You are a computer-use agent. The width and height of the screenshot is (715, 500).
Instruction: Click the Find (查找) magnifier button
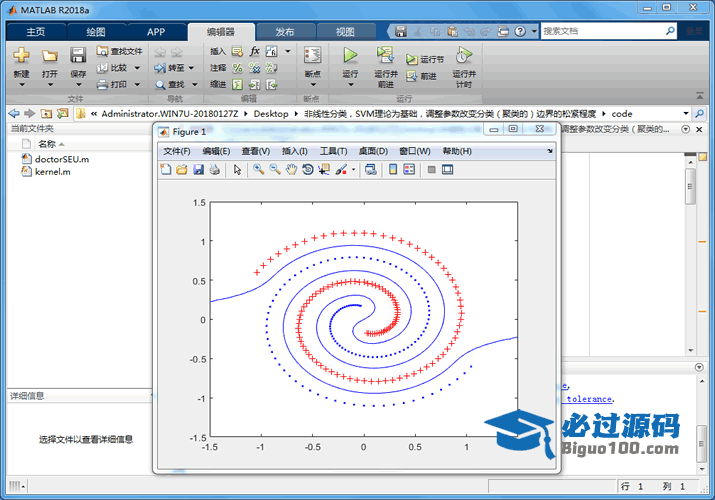pyautogui.click(x=170, y=85)
